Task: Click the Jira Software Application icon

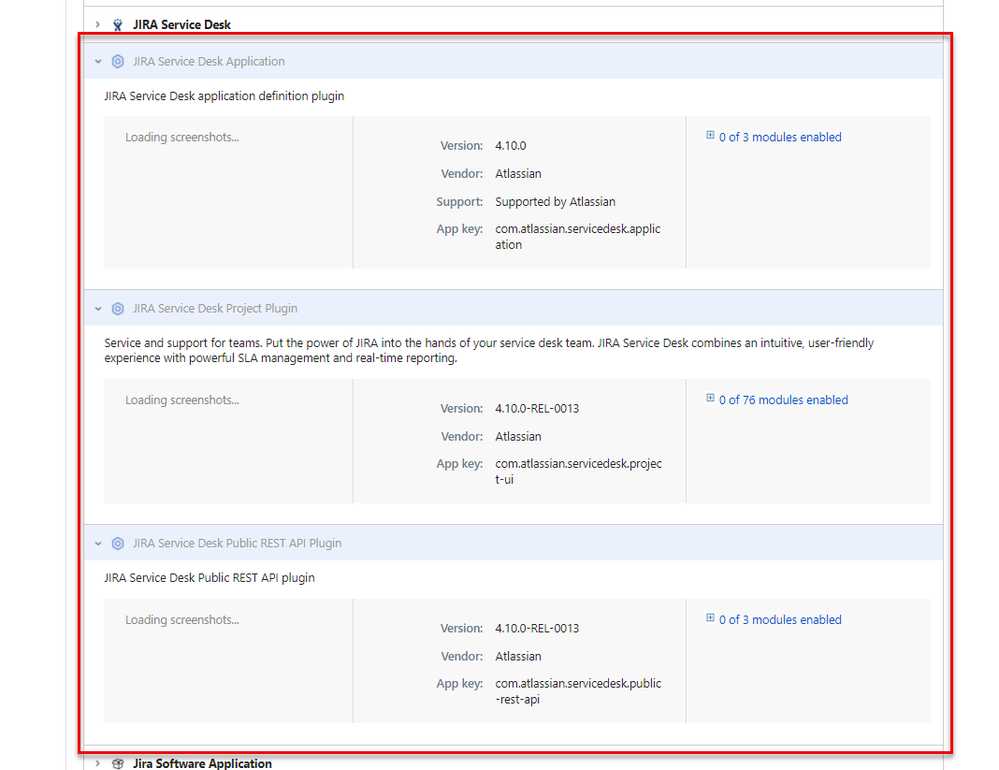Action: (118, 763)
